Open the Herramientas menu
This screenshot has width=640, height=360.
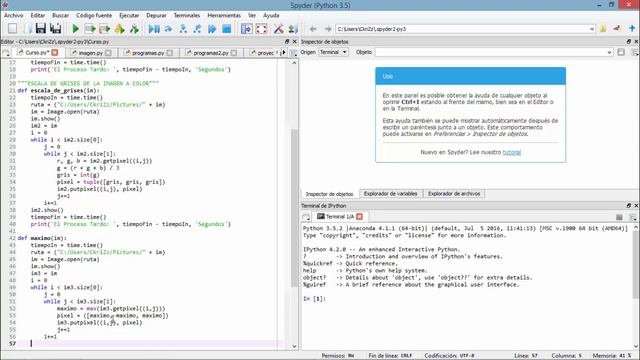[x=224, y=15]
